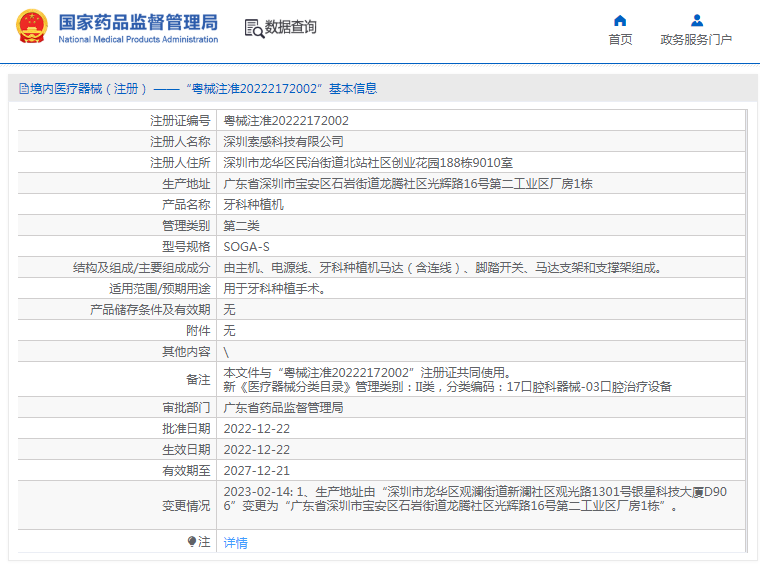Select 深圳素感科技有限公司 registrant name
Screen dimensions: 760x568
tap(283, 142)
